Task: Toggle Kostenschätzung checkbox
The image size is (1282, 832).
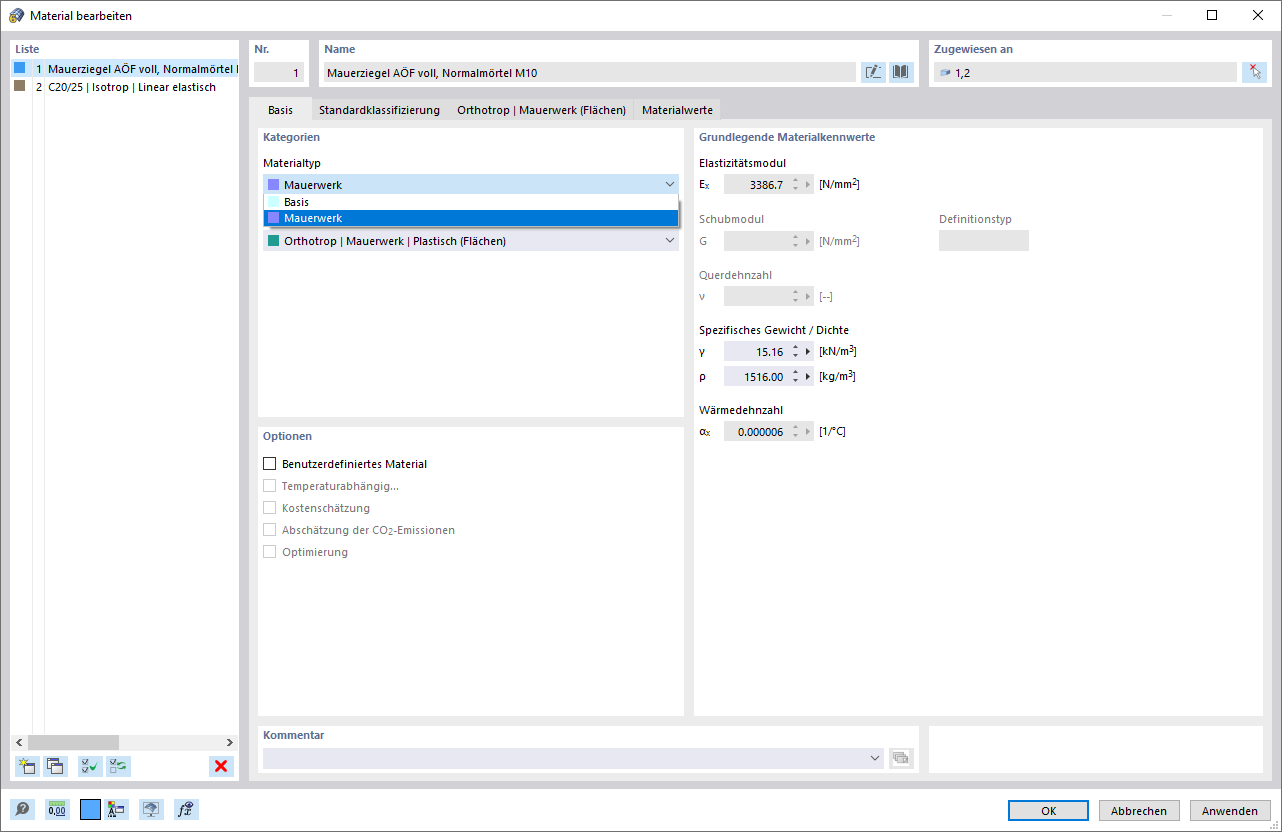Action: click(x=269, y=508)
